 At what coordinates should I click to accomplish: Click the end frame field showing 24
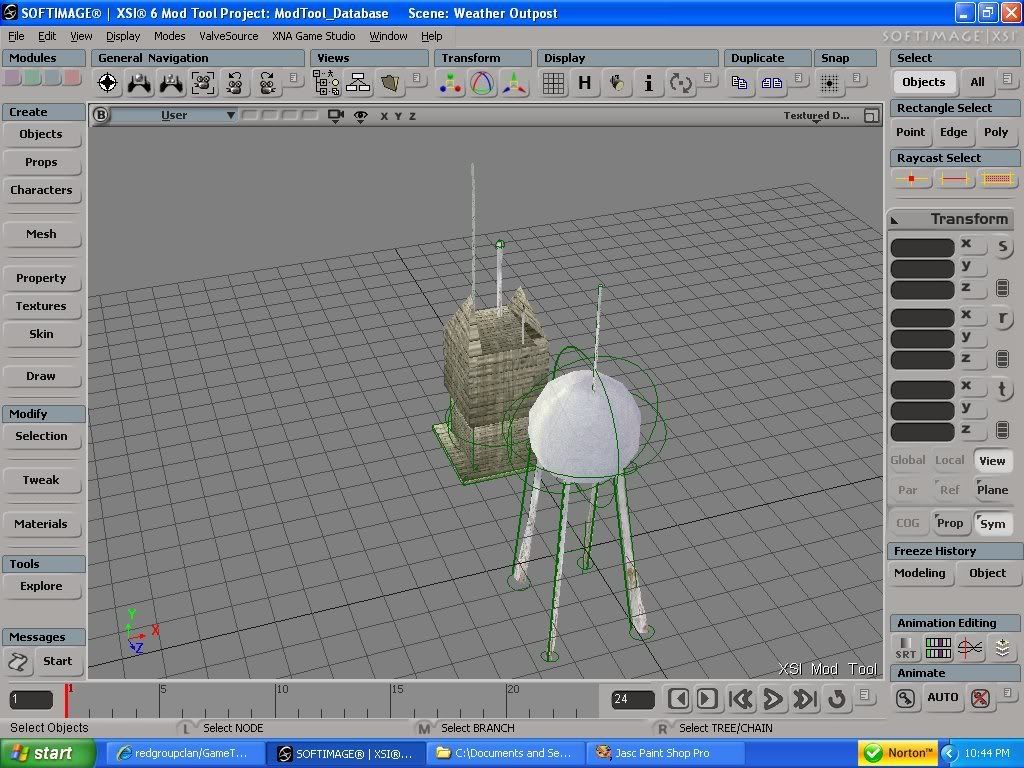click(633, 699)
